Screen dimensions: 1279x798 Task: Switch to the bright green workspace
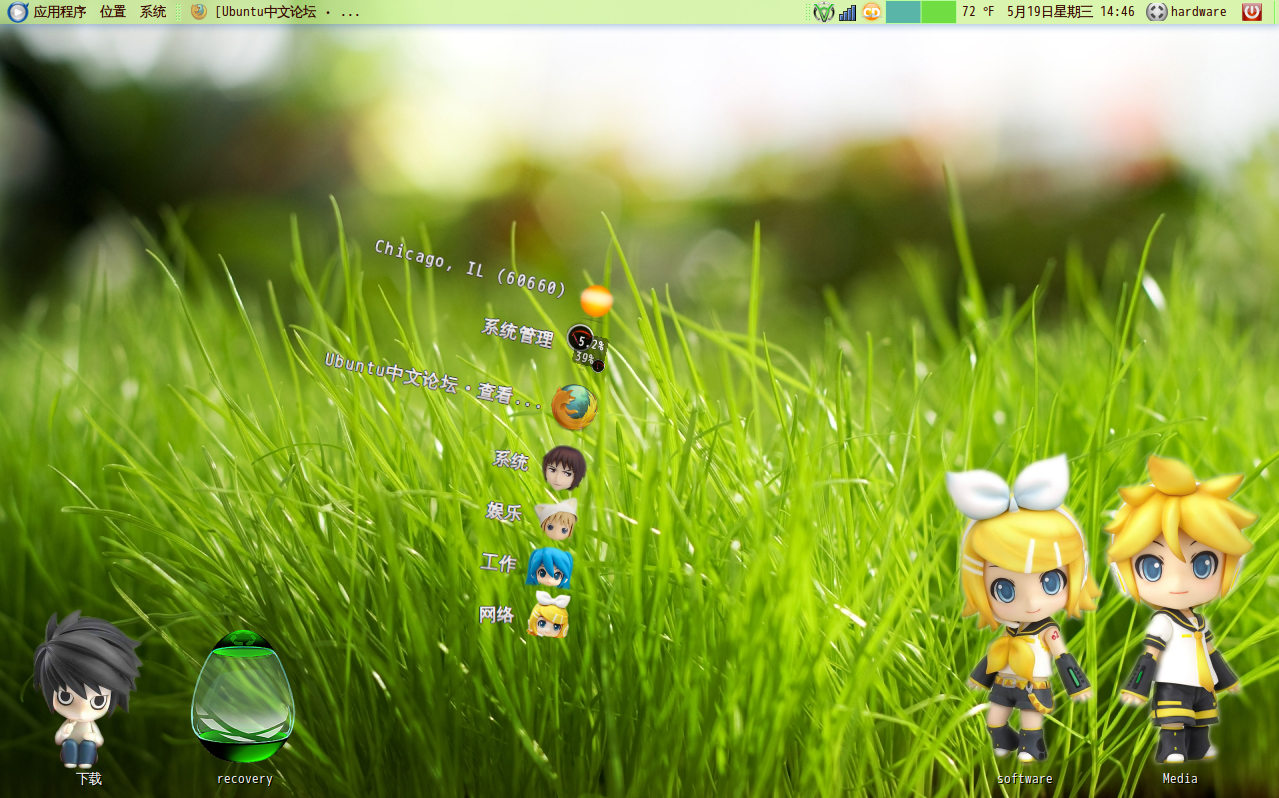coord(938,12)
